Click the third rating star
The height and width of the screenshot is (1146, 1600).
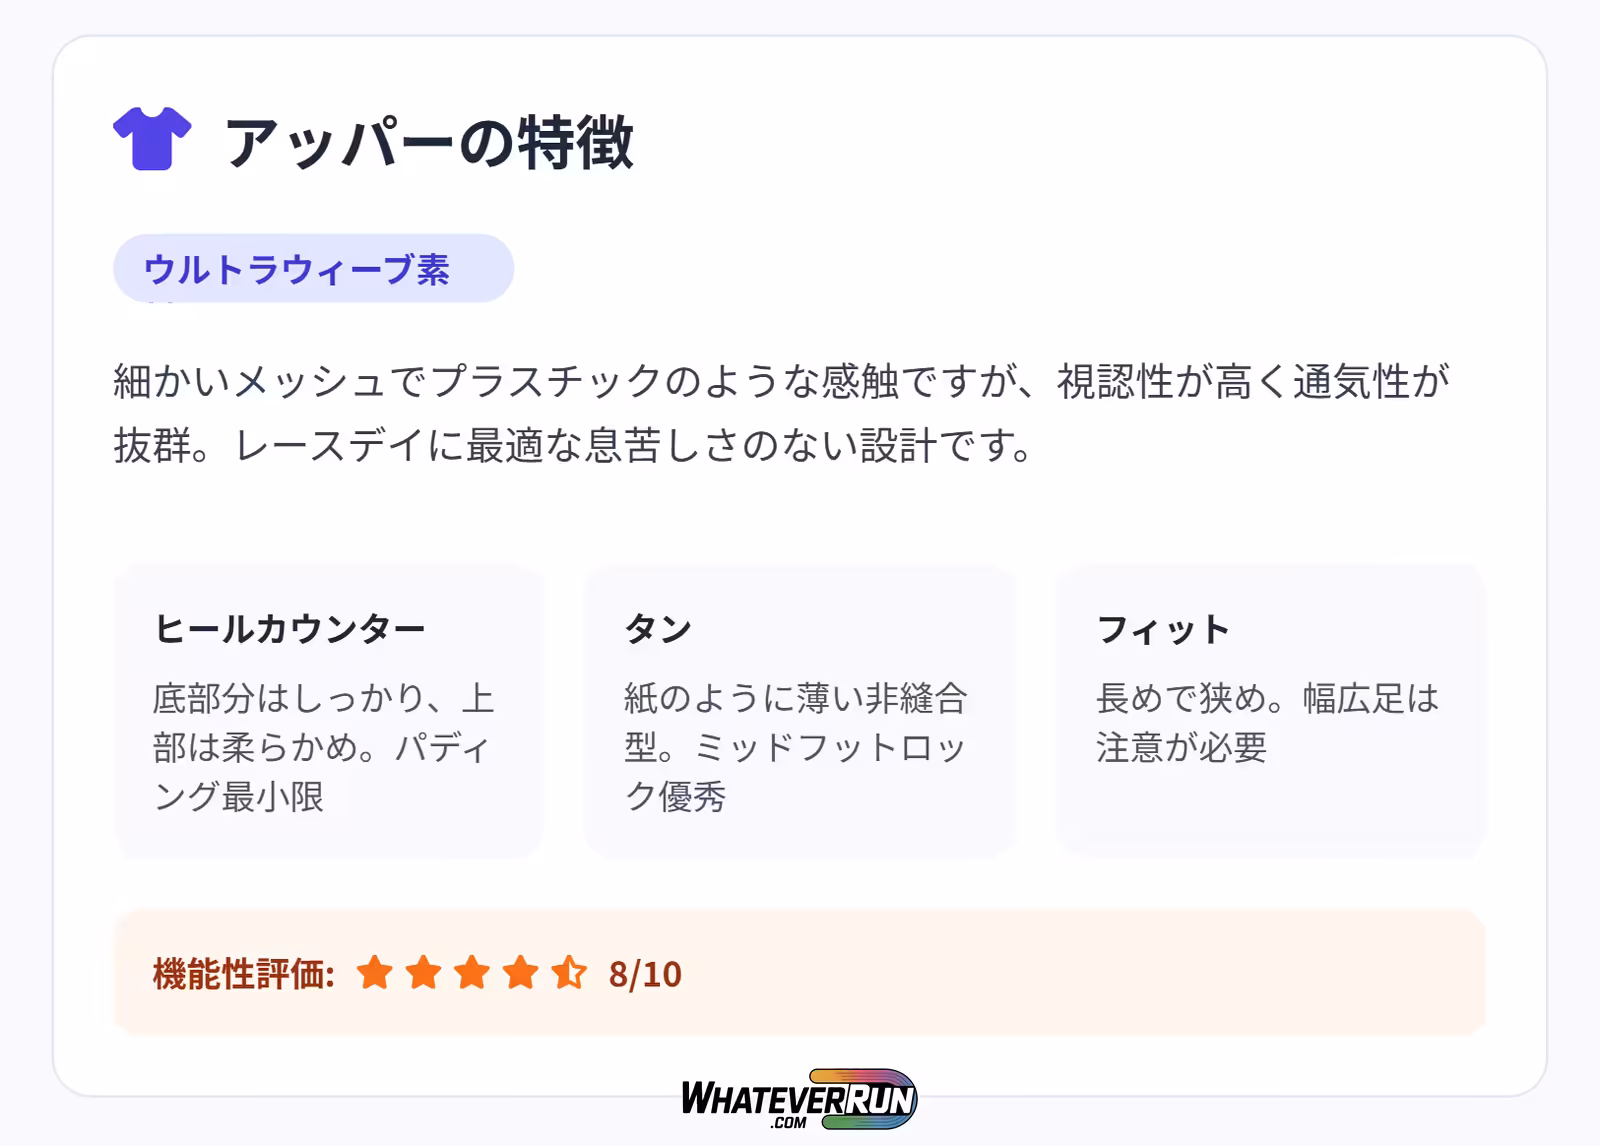pyautogui.click(x=472, y=972)
